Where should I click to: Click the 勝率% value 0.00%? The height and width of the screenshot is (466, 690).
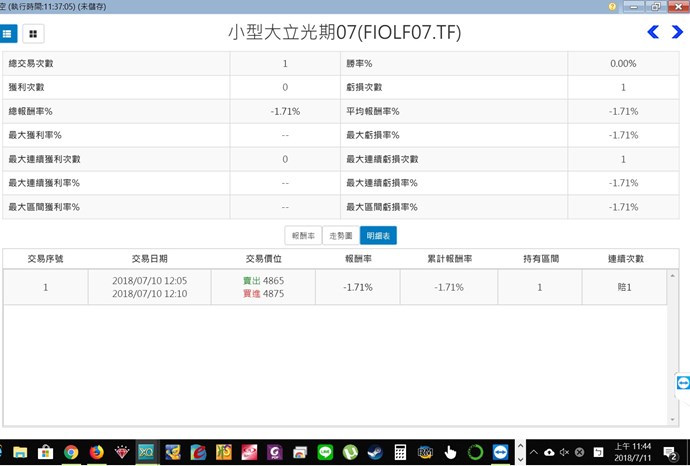pos(623,63)
